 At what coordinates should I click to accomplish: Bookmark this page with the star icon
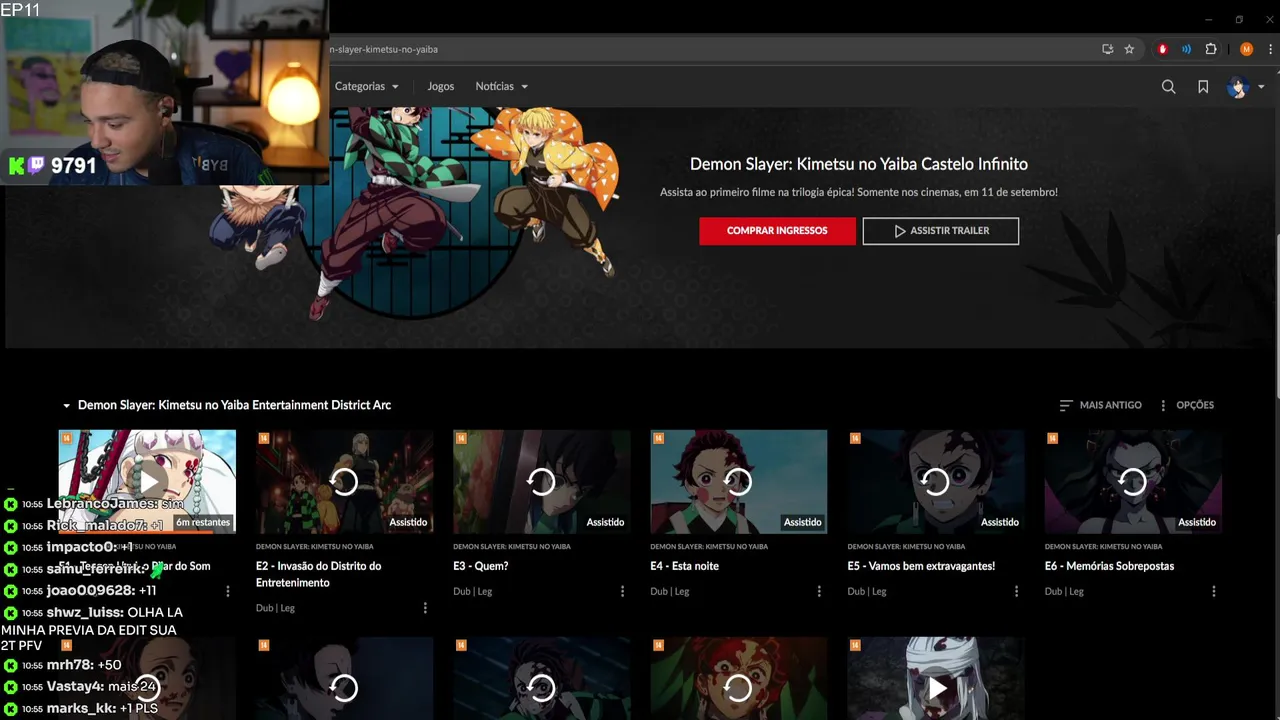[x=1129, y=49]
